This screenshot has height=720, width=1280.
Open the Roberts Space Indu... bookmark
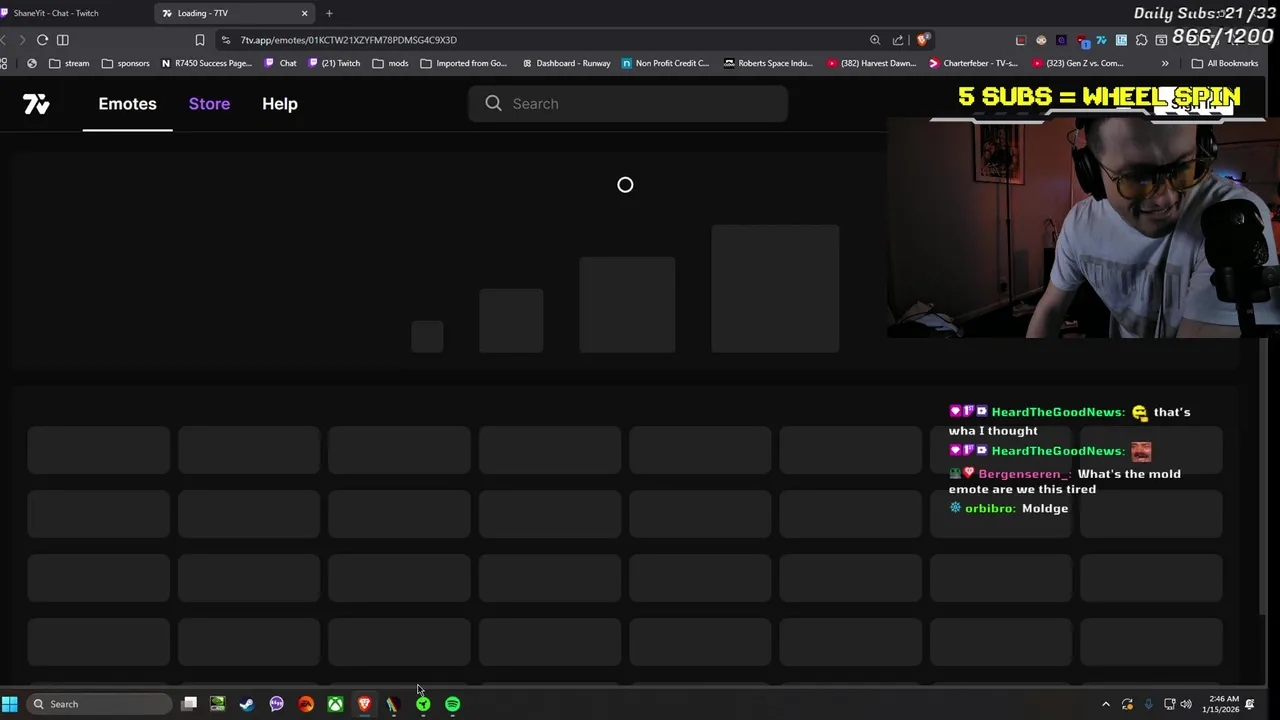click(768, 63)
